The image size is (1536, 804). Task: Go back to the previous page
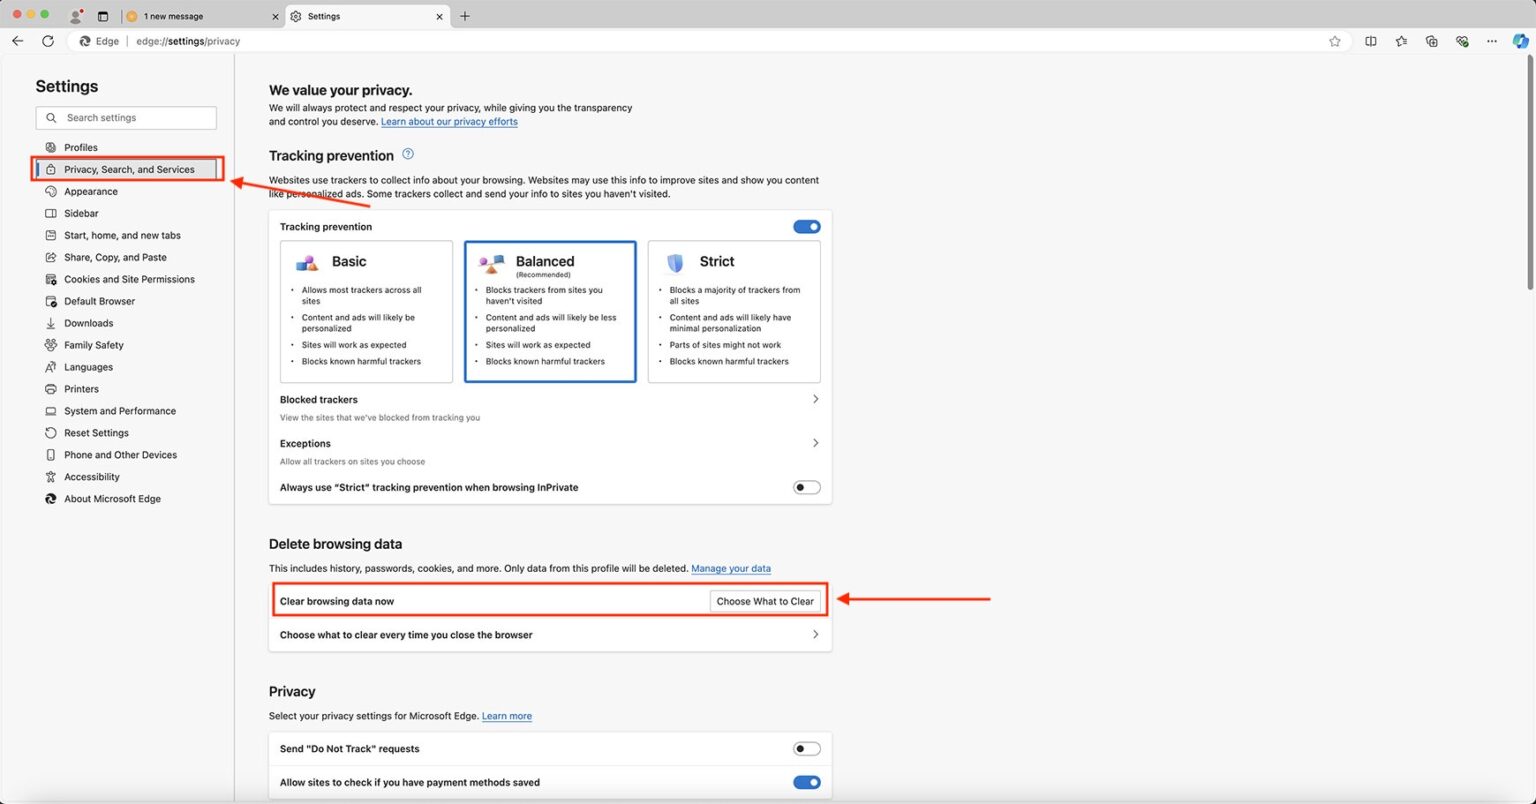[17, 41]
